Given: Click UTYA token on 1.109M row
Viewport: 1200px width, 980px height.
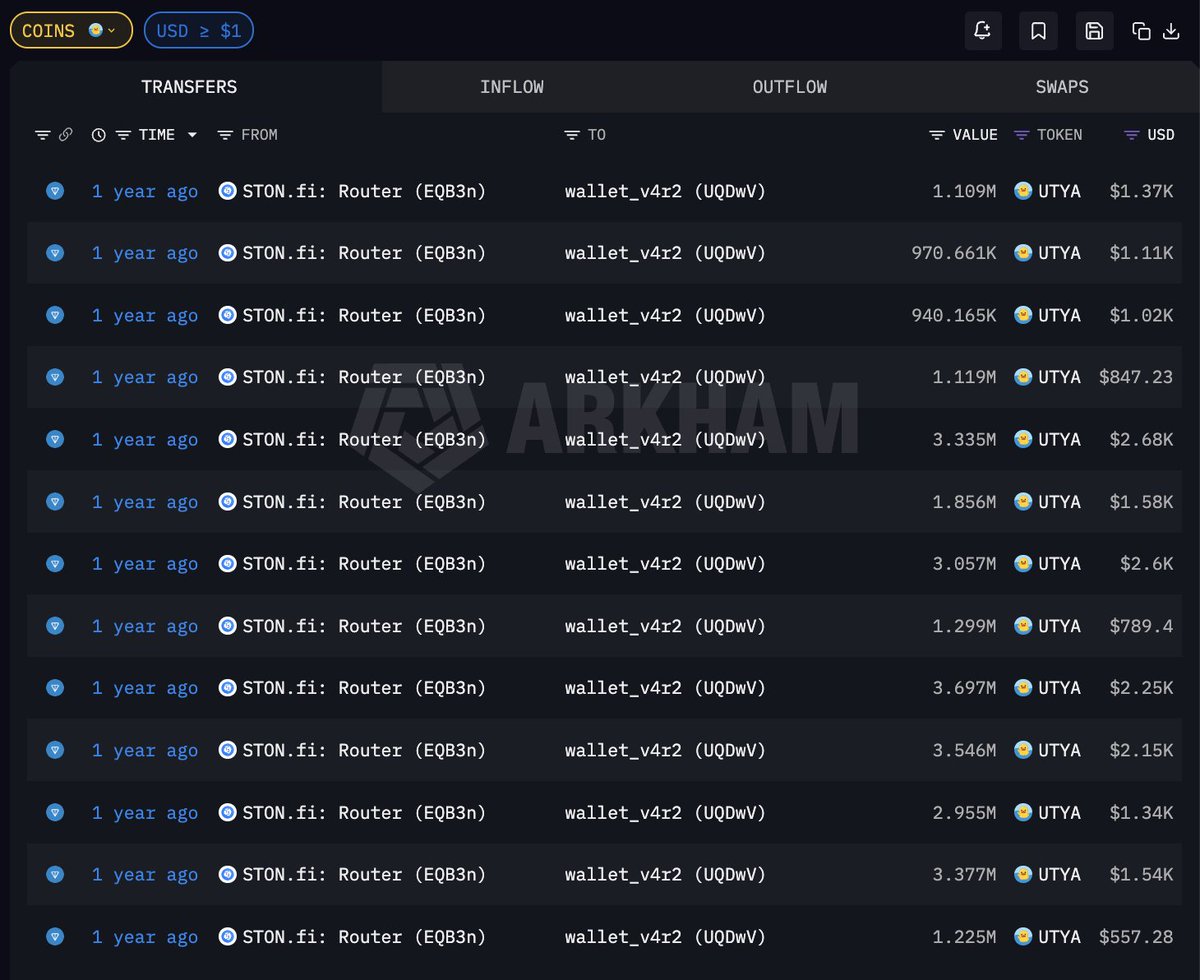Looking at the screenshot, I should click(x=1059, y=191).
